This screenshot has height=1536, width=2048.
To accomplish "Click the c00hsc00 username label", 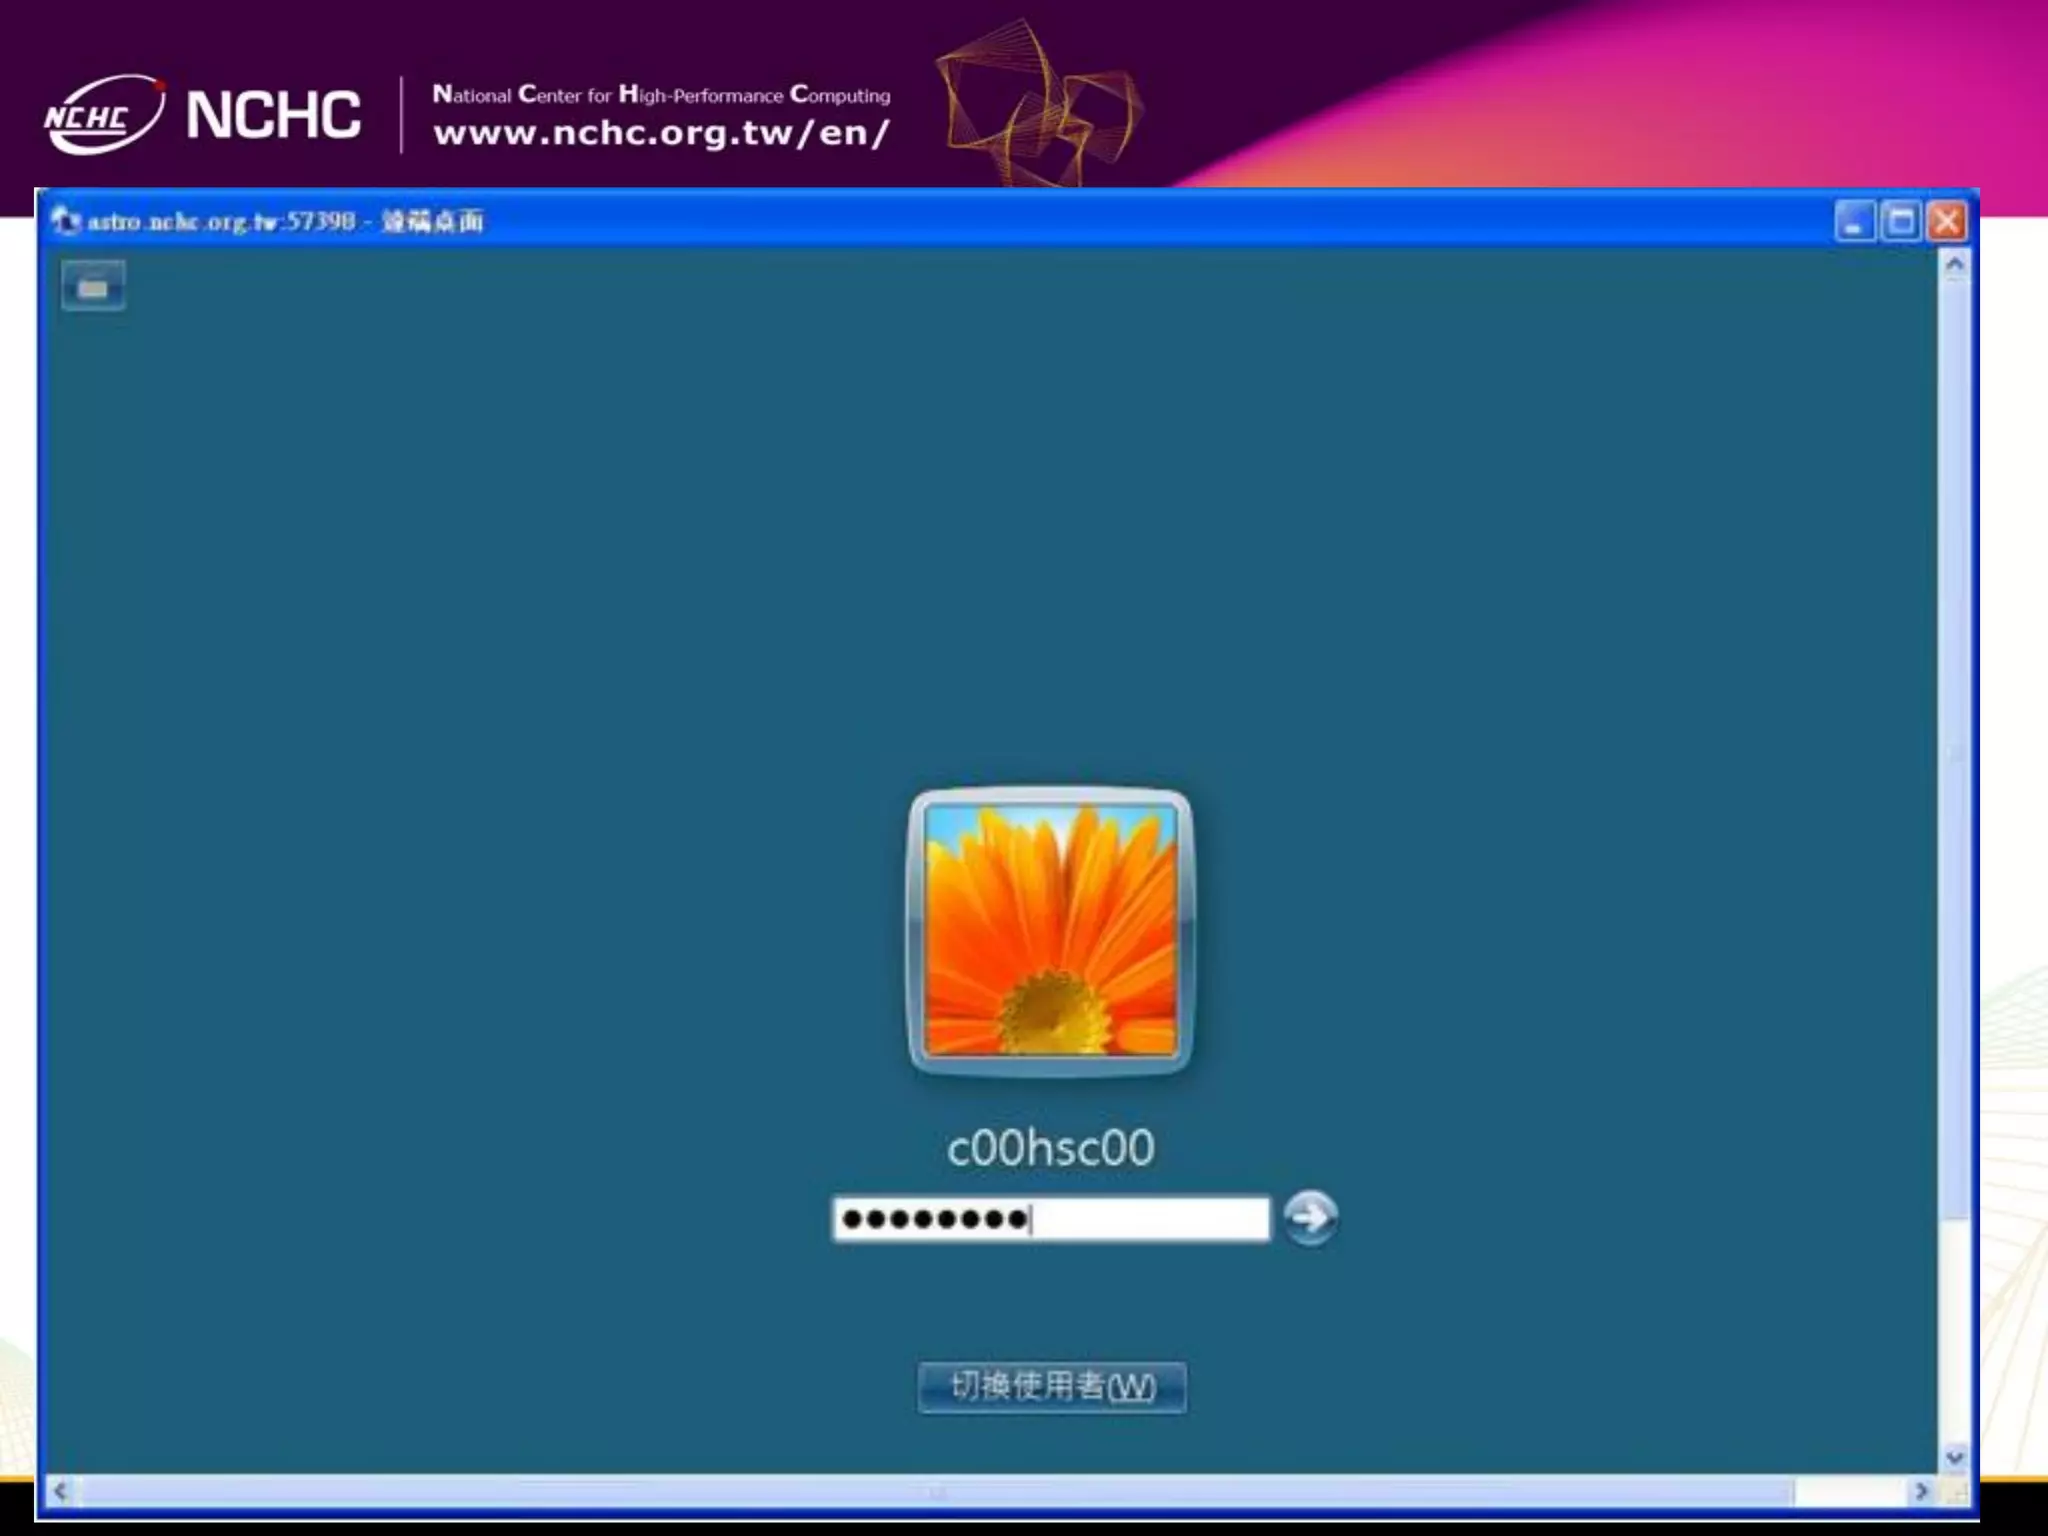I will point(1050,1147).
